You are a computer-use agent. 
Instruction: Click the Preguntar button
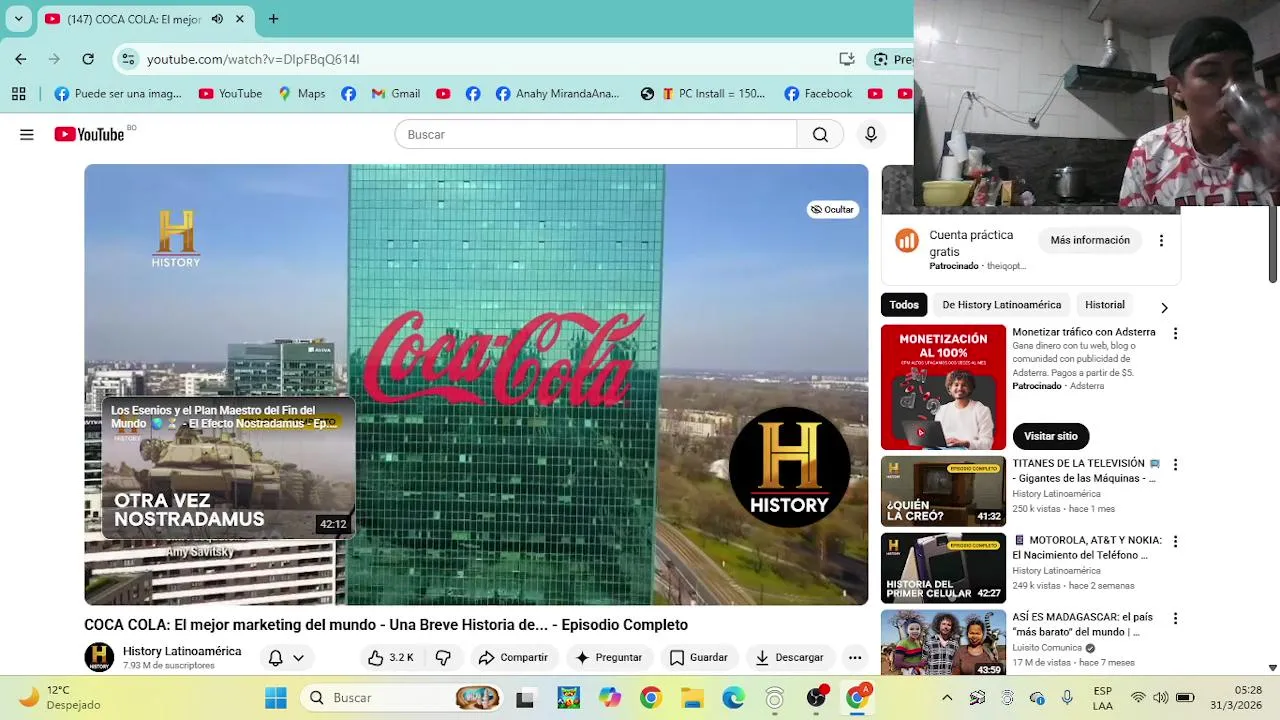[609, 657]
